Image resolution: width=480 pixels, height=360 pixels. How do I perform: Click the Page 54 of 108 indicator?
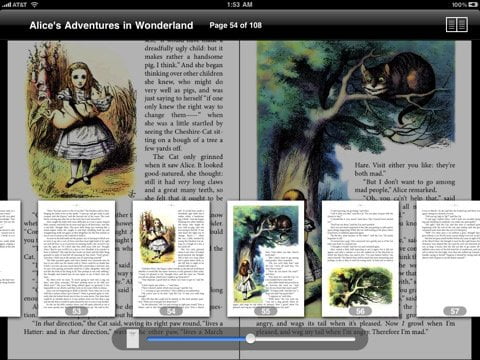tap(235, 25)
